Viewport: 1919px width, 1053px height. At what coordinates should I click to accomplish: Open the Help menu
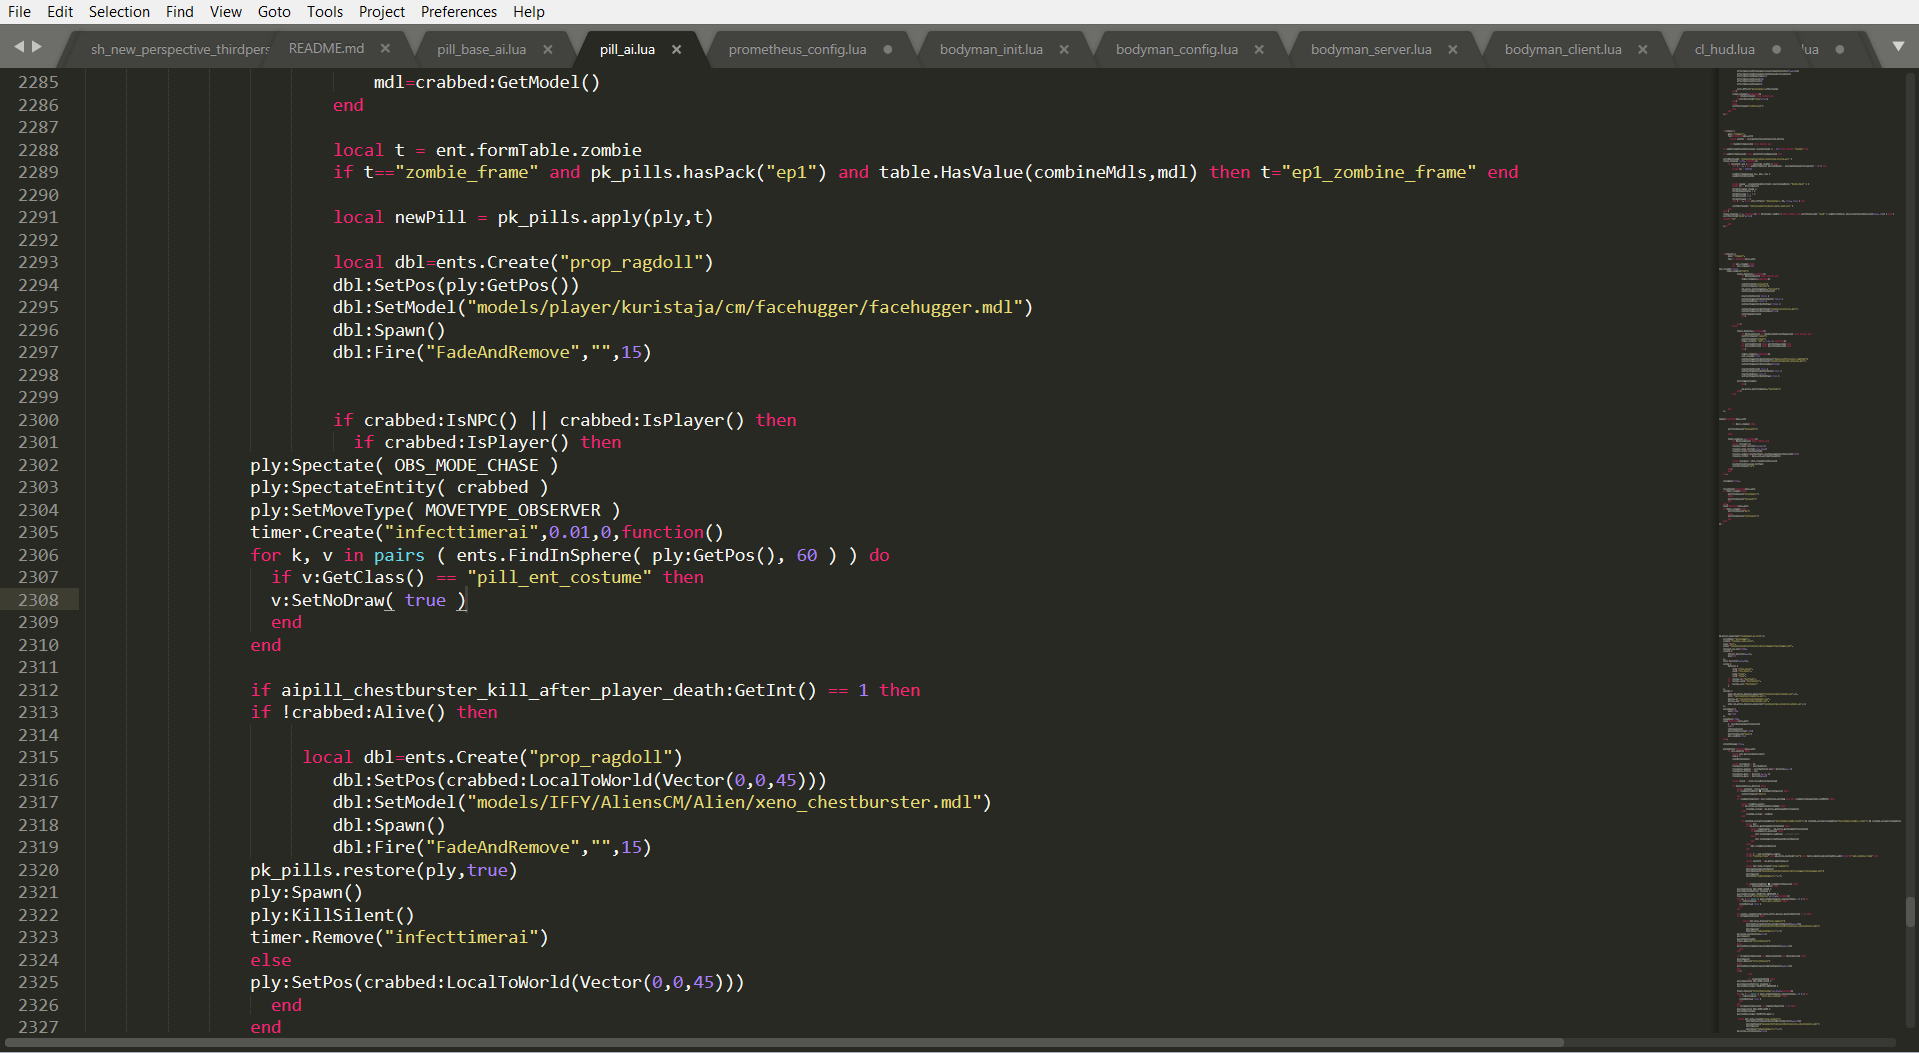(529, 12)
